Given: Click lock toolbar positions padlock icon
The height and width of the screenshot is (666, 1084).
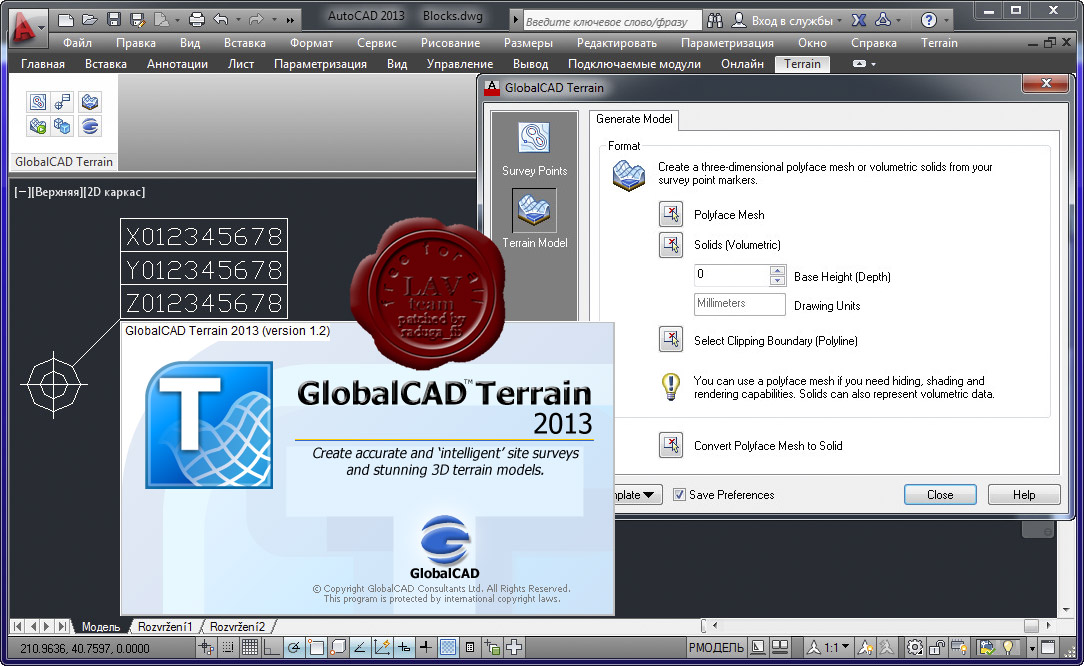Looking at the screenshot, I should pyautogui.click(x=937, y=647).
